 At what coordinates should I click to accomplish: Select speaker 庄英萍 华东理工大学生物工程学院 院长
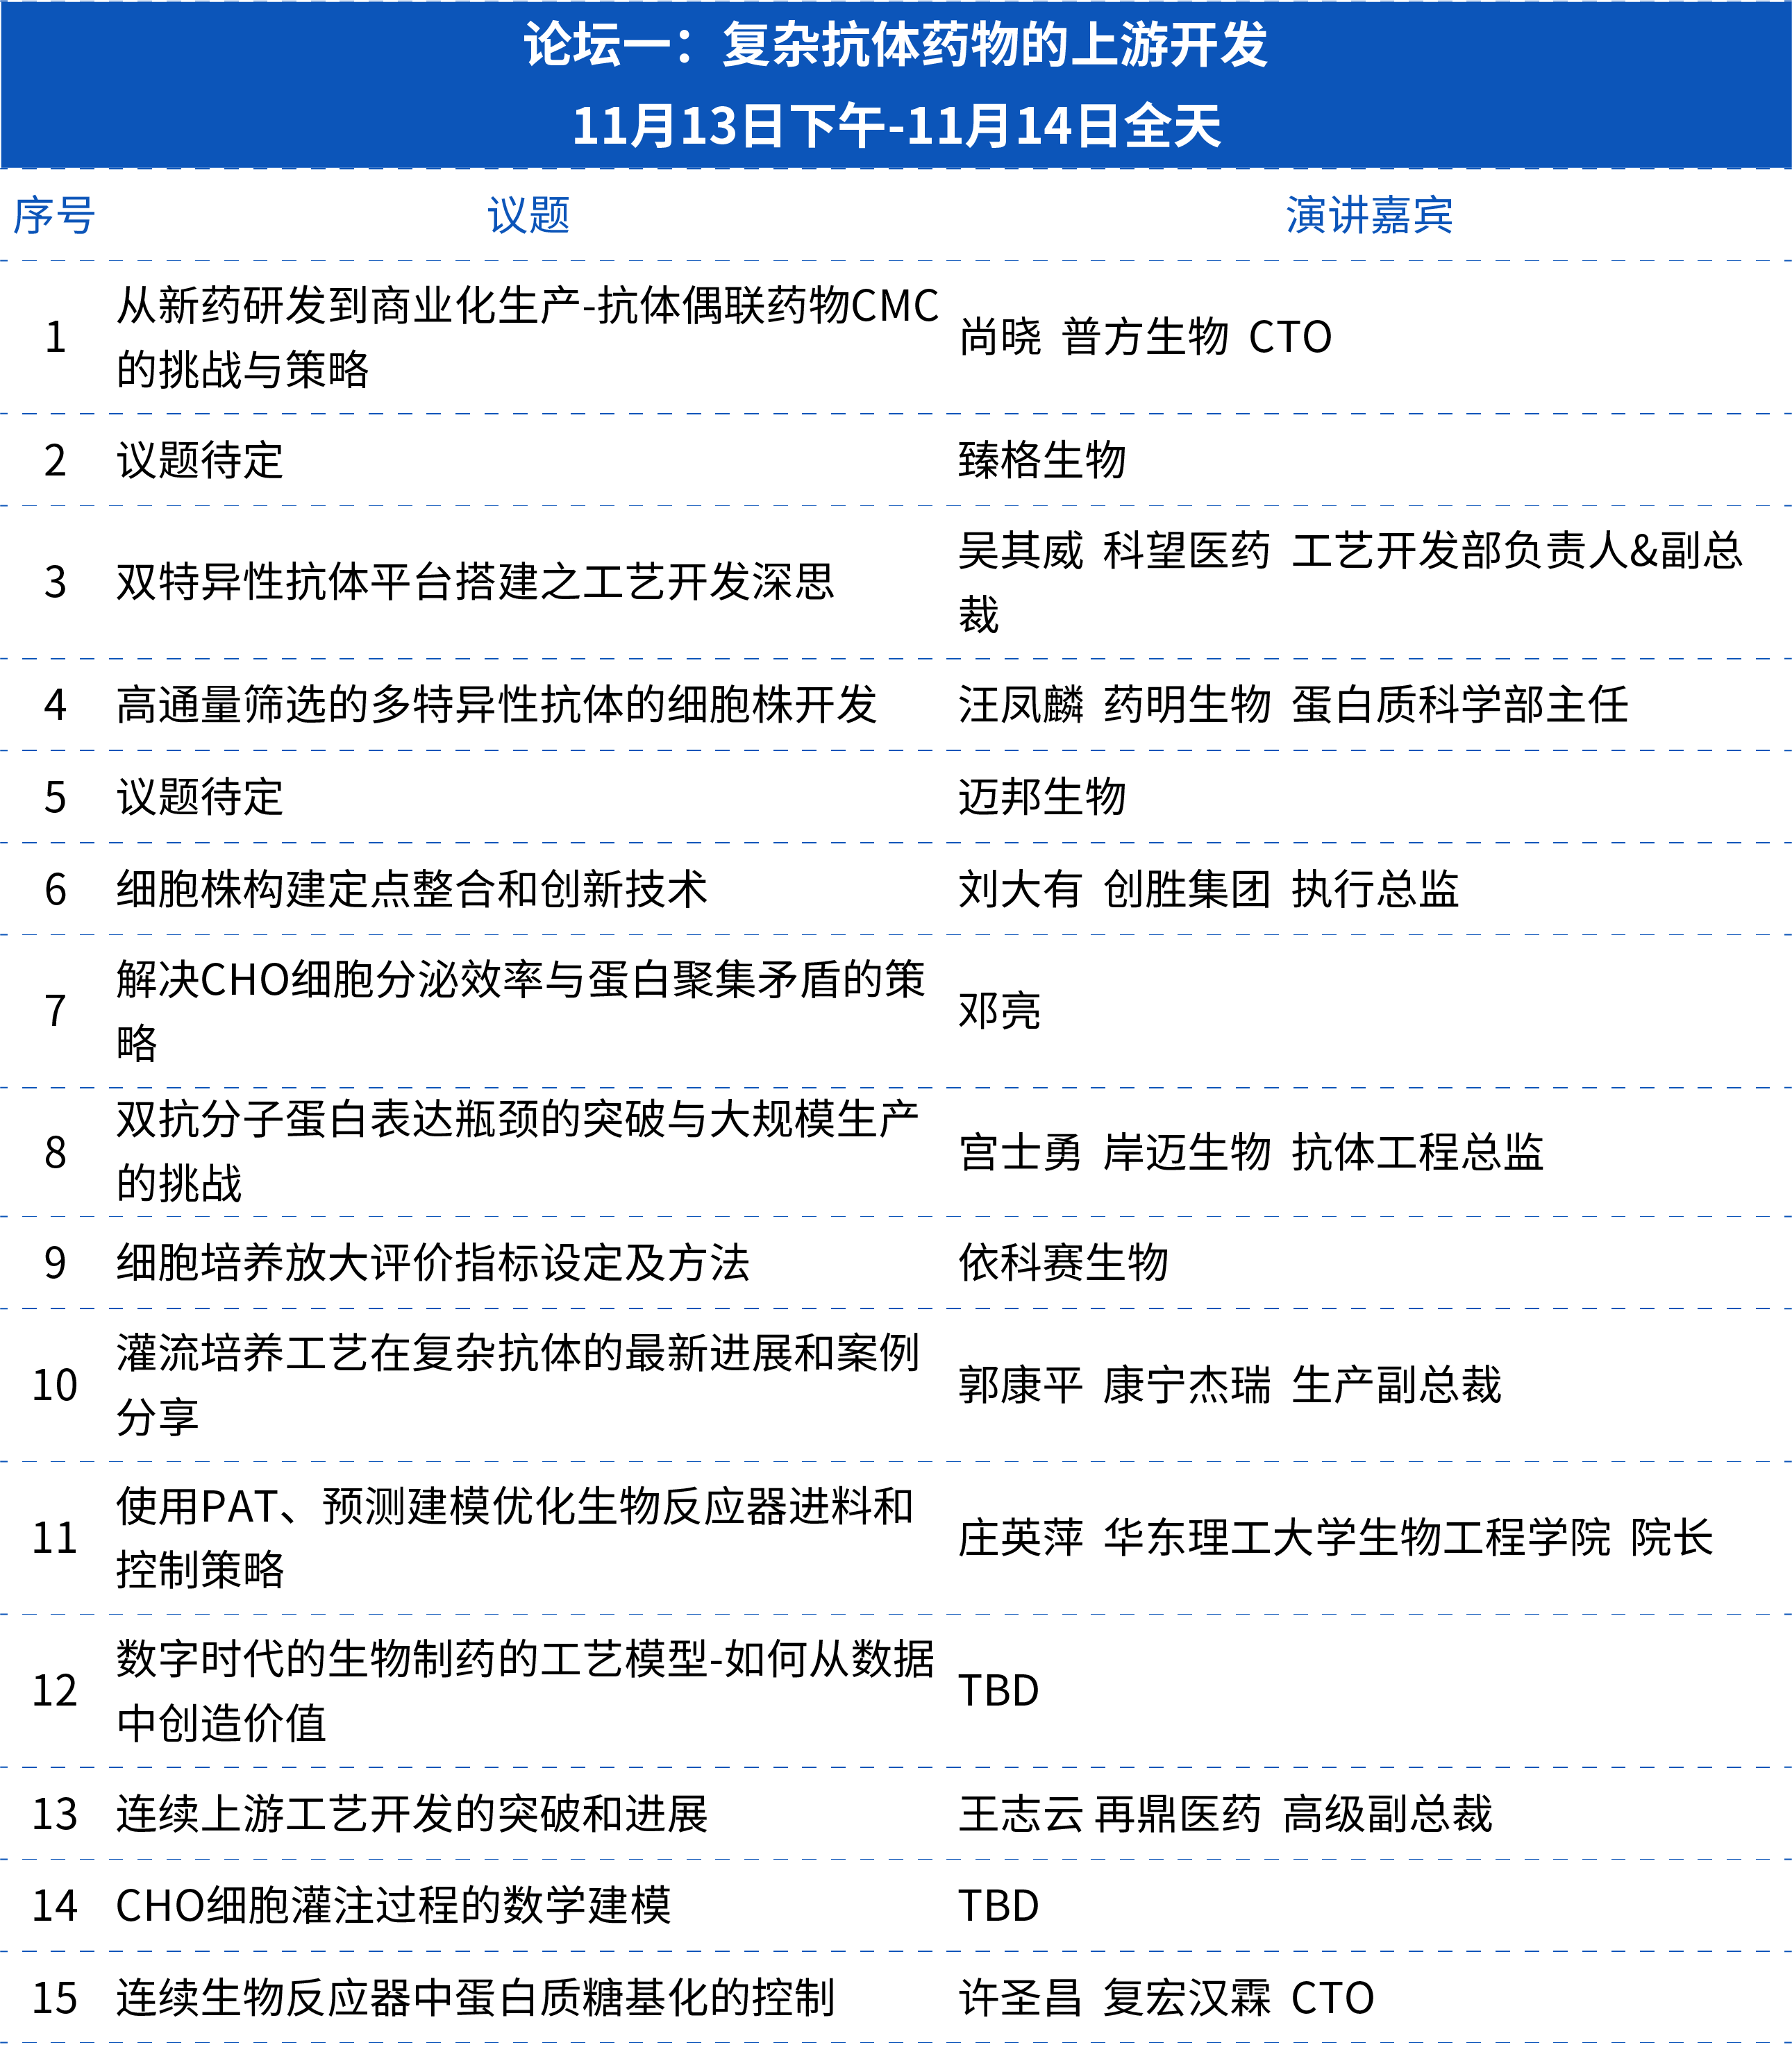(x=1336, y=1538)
